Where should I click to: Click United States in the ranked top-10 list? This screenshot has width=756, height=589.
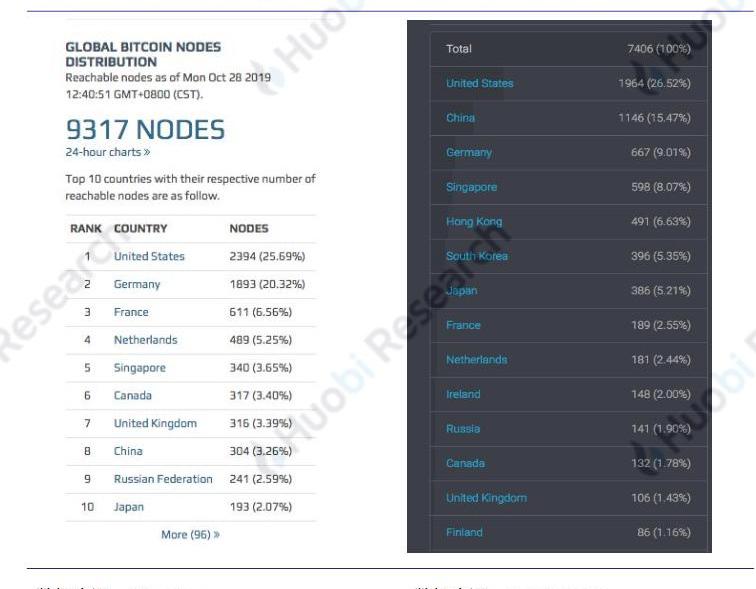coord(149,256)
